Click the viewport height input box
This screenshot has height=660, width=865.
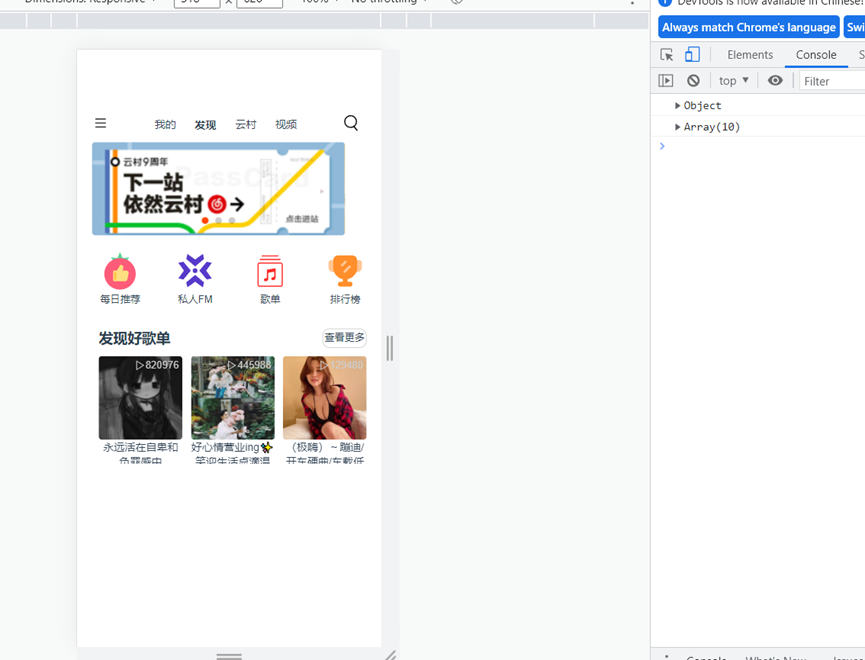click(x=259, y=2)
